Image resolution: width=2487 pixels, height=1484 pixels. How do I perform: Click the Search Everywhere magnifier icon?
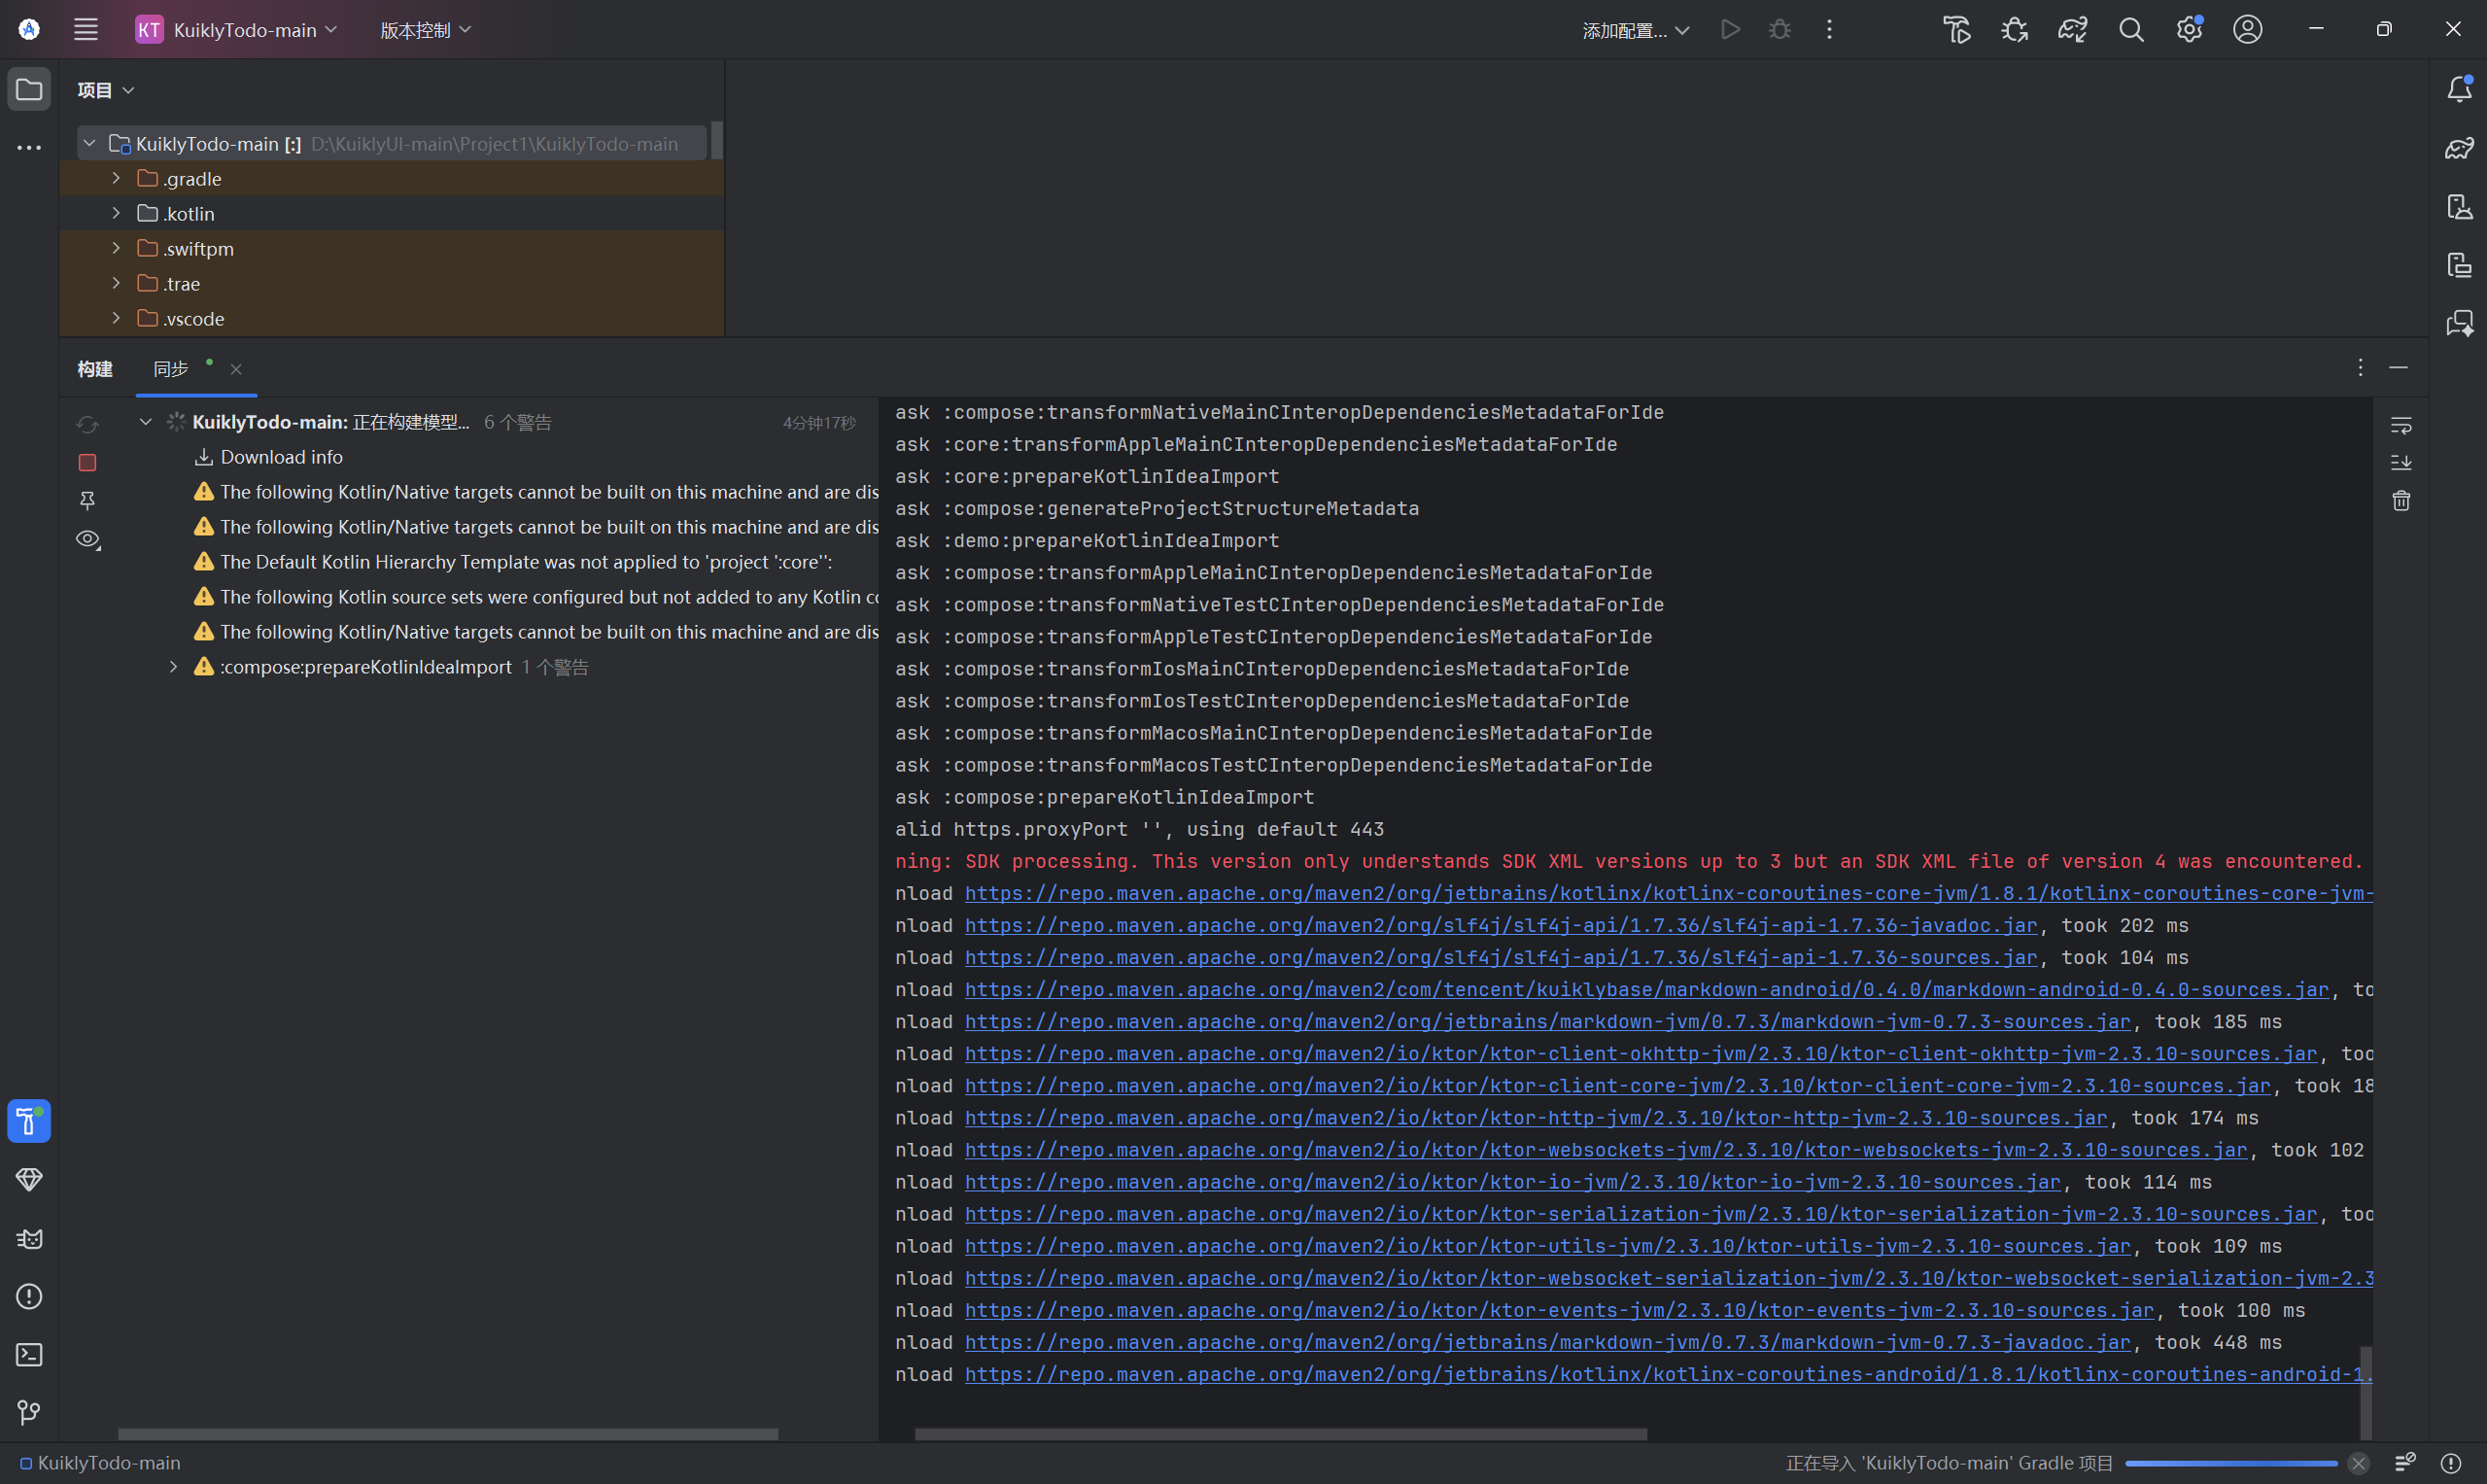2131,30
